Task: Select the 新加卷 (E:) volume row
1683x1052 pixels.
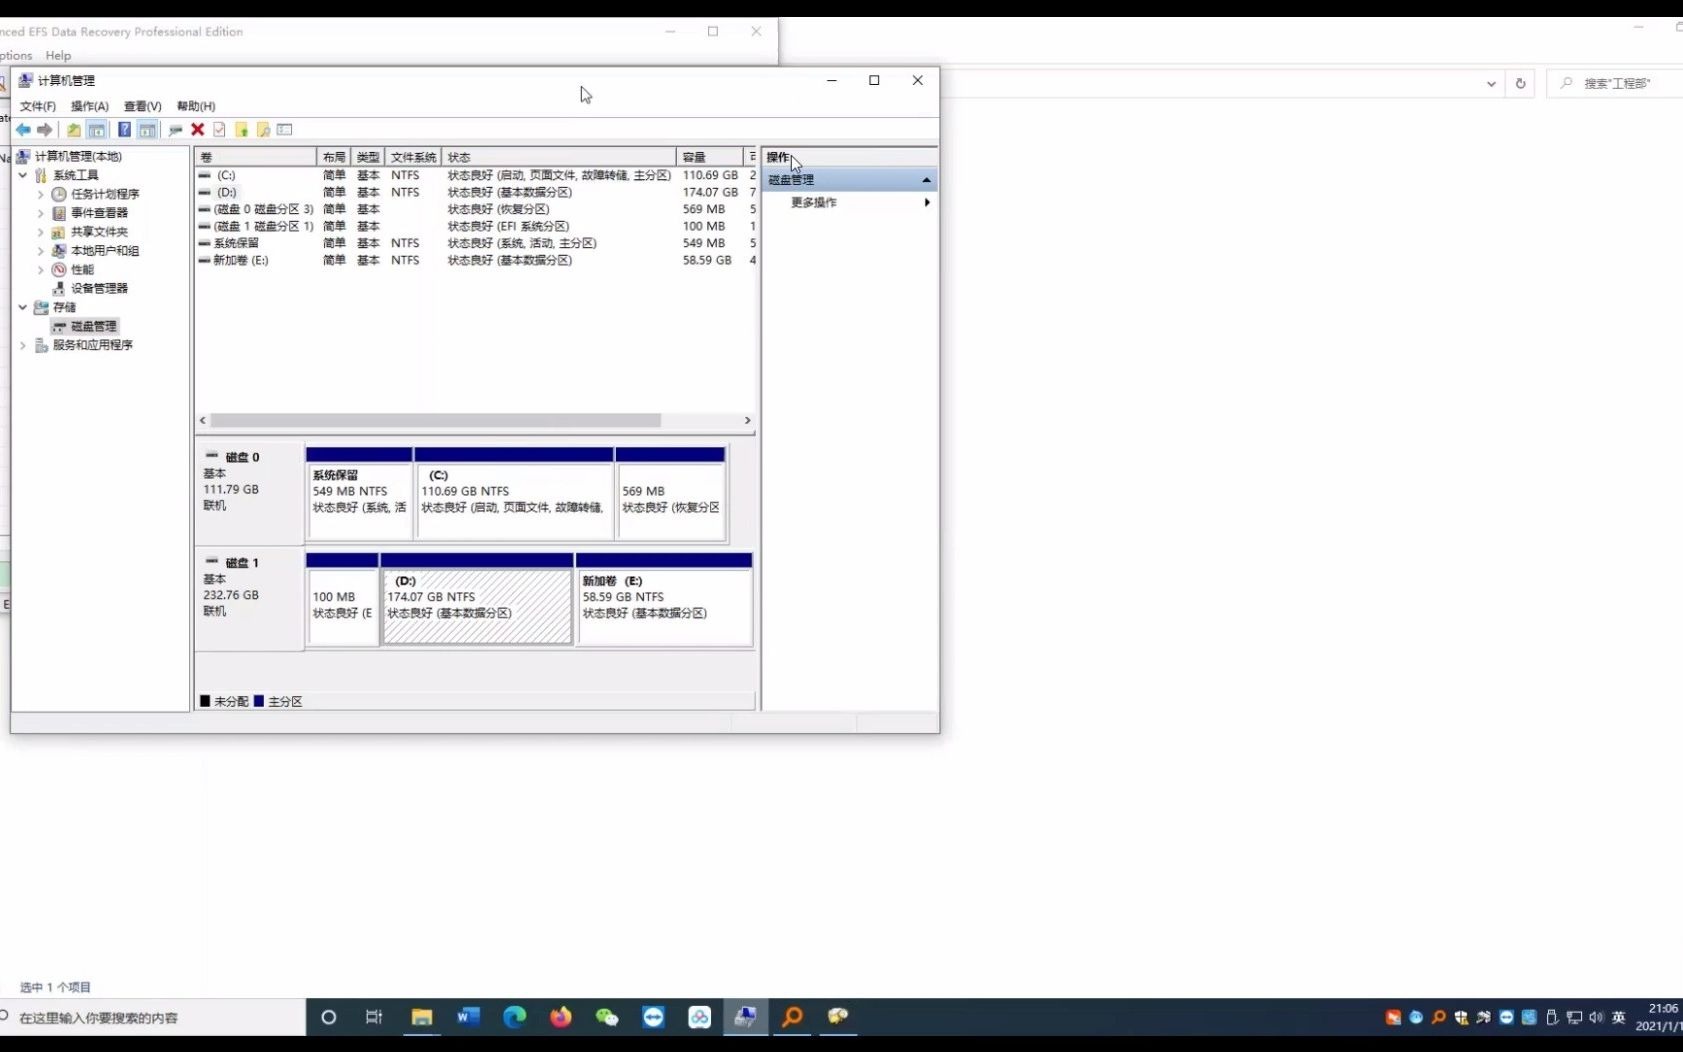Action: coord(476,260)
